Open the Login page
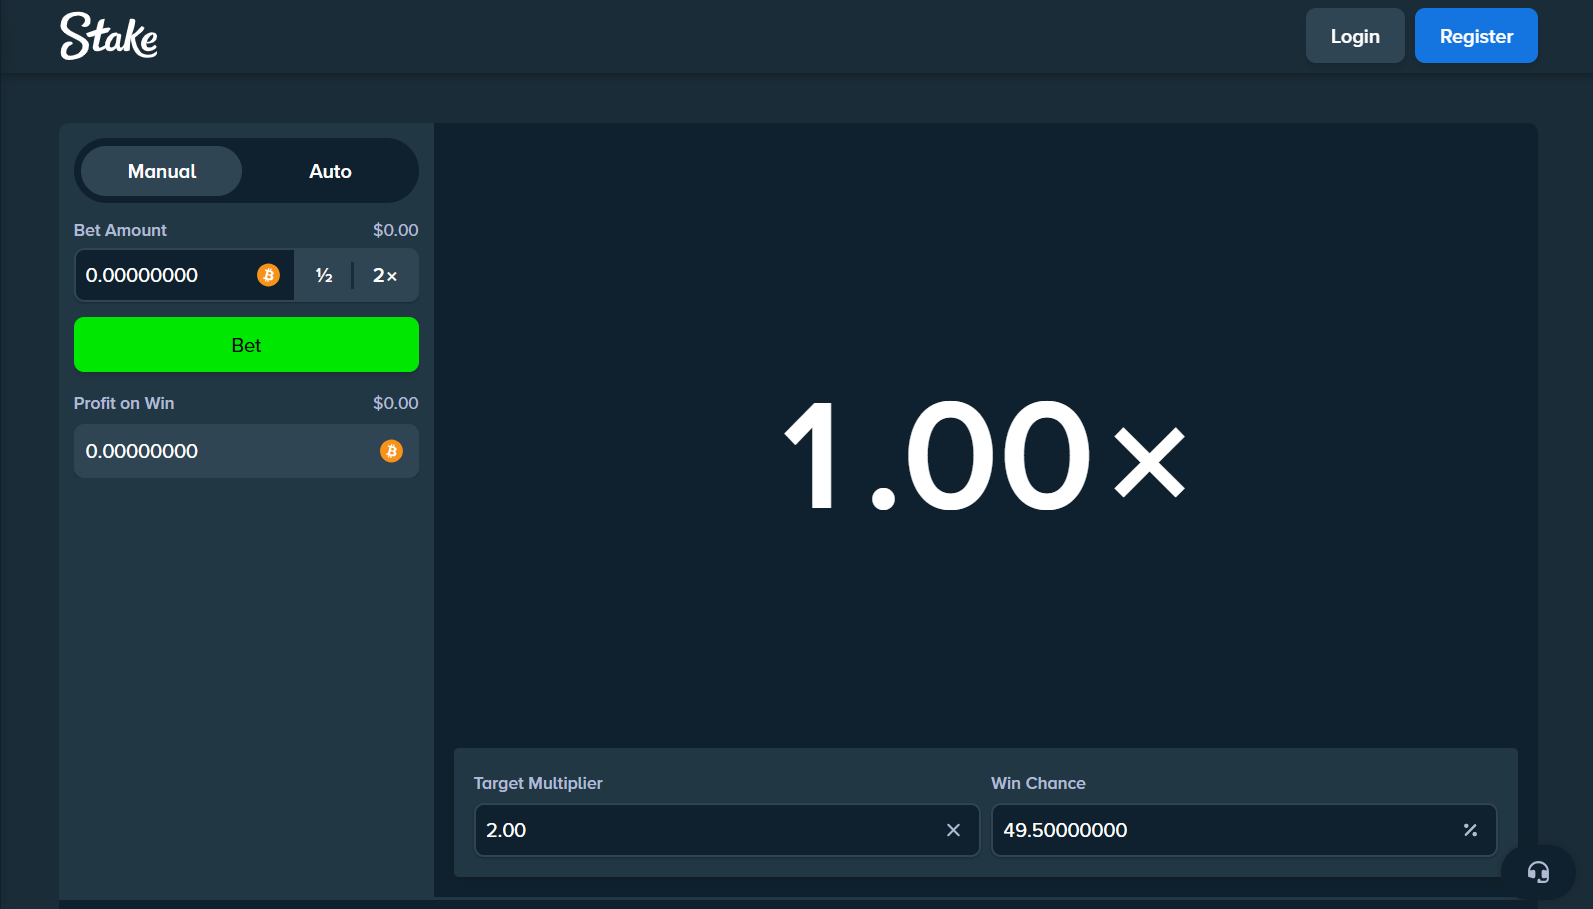This screenshot has width=1593, height=909. pyautogui.click(x=1355, y=36)
